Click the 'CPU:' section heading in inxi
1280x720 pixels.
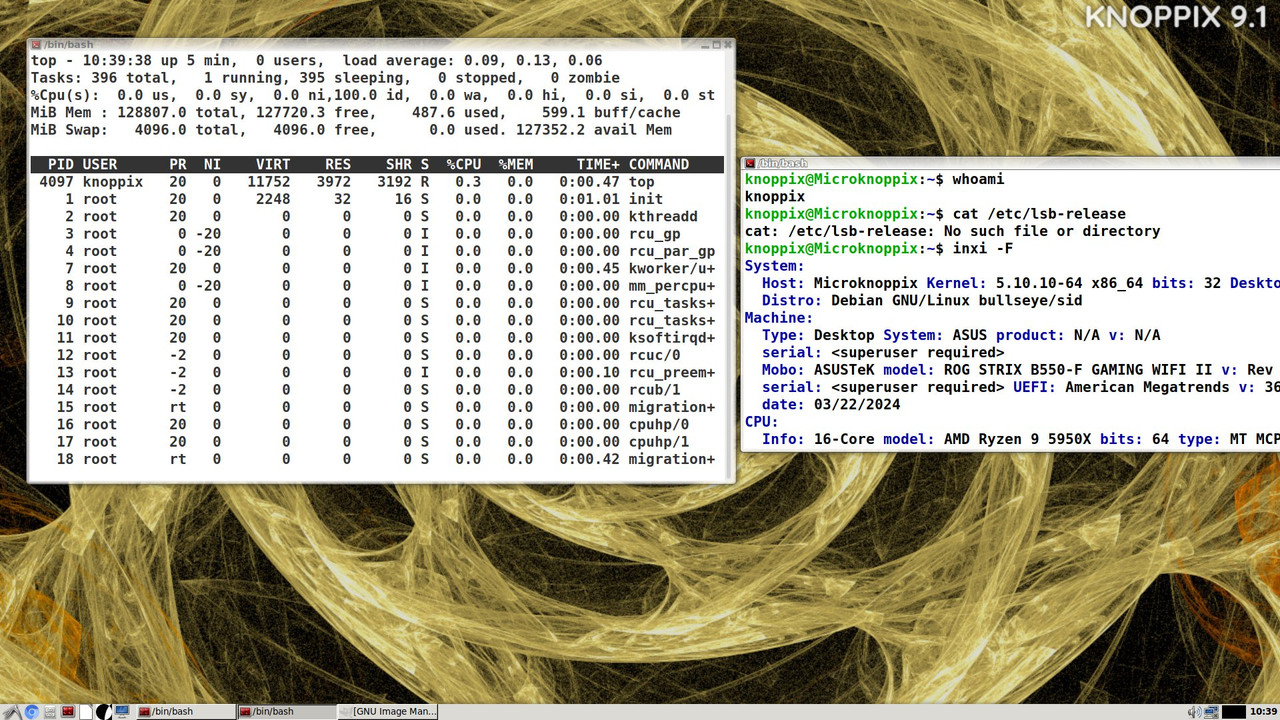762,422
